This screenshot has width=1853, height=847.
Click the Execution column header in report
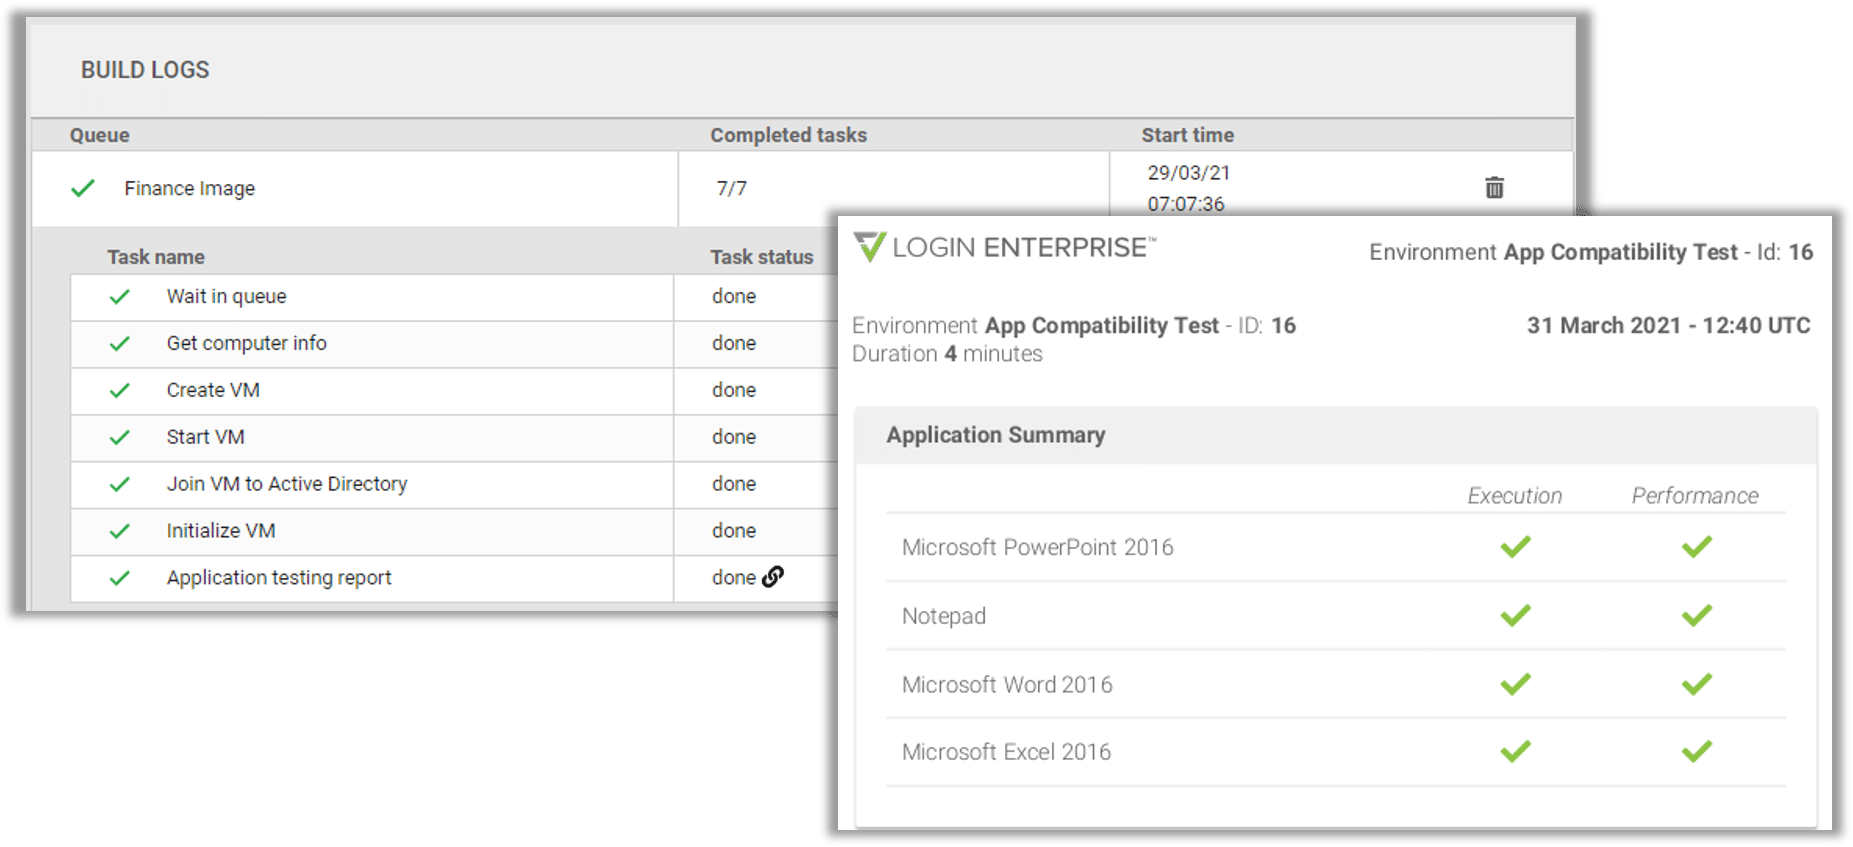click(1514, 496)
